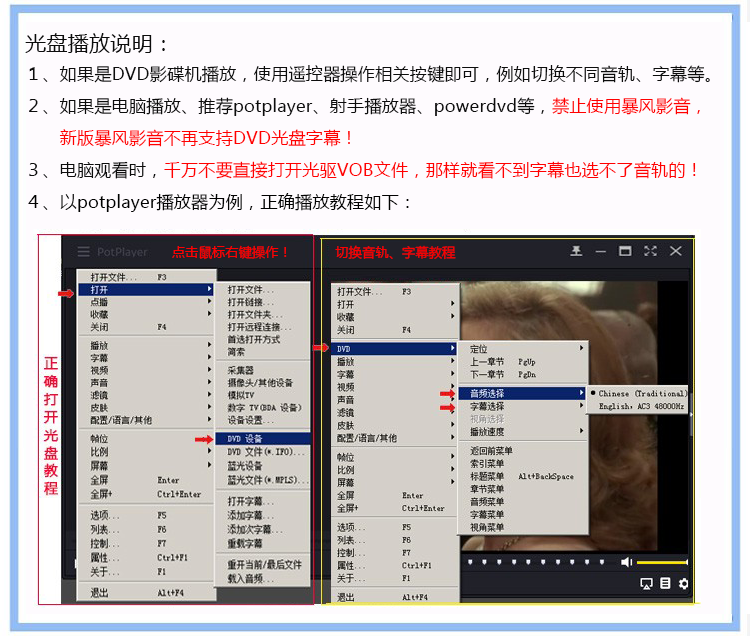Click 摄像头/其他设备 entry
Screen dimensions: 750x636
coord(263,383)
